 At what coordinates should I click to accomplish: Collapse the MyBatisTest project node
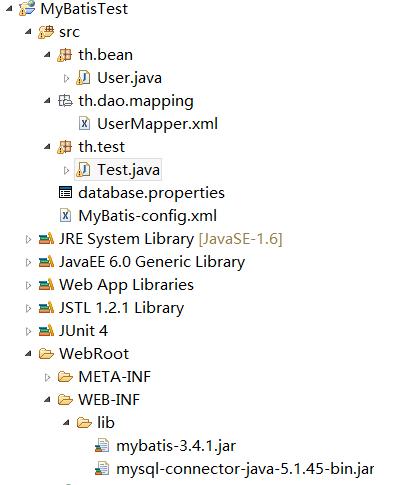pos(9,9)
